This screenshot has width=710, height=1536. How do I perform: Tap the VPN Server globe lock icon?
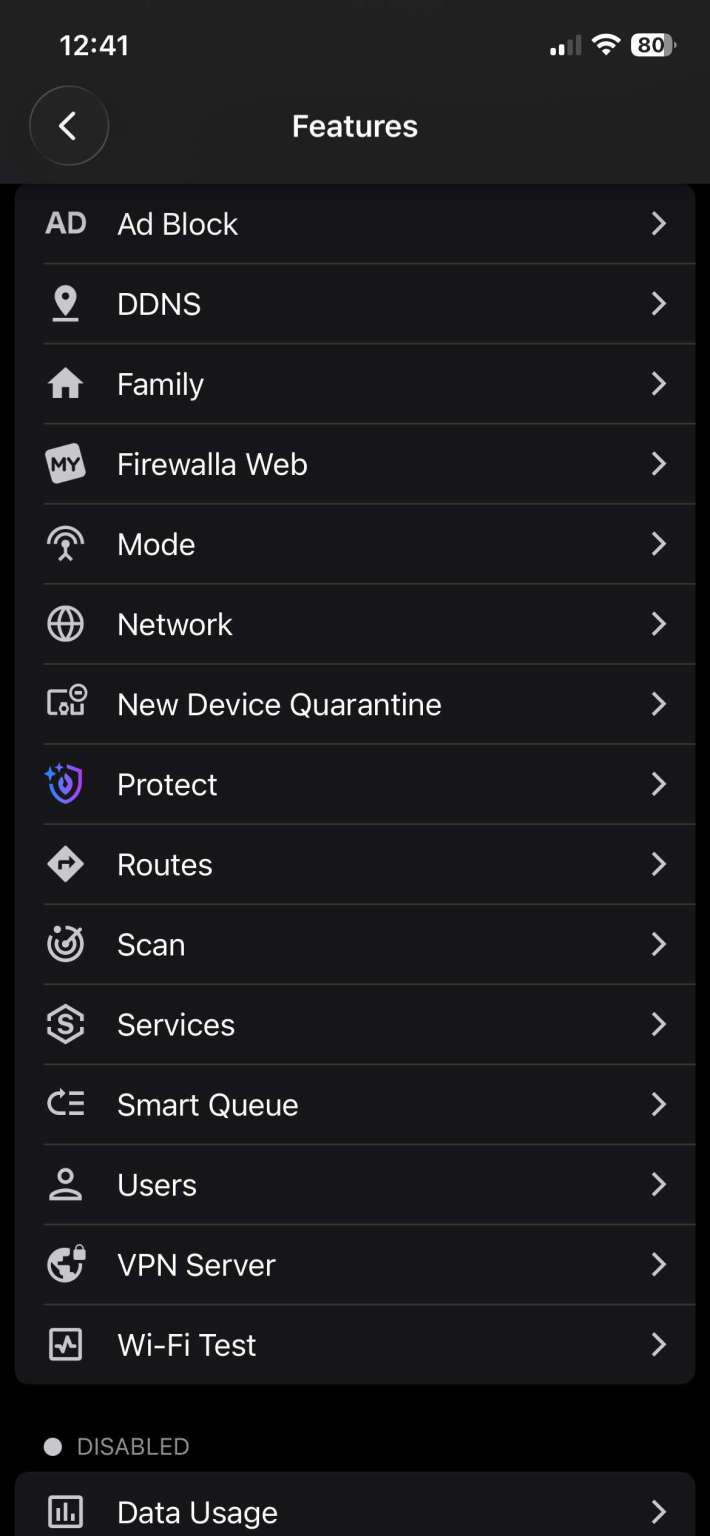[x=65, y=1264]
